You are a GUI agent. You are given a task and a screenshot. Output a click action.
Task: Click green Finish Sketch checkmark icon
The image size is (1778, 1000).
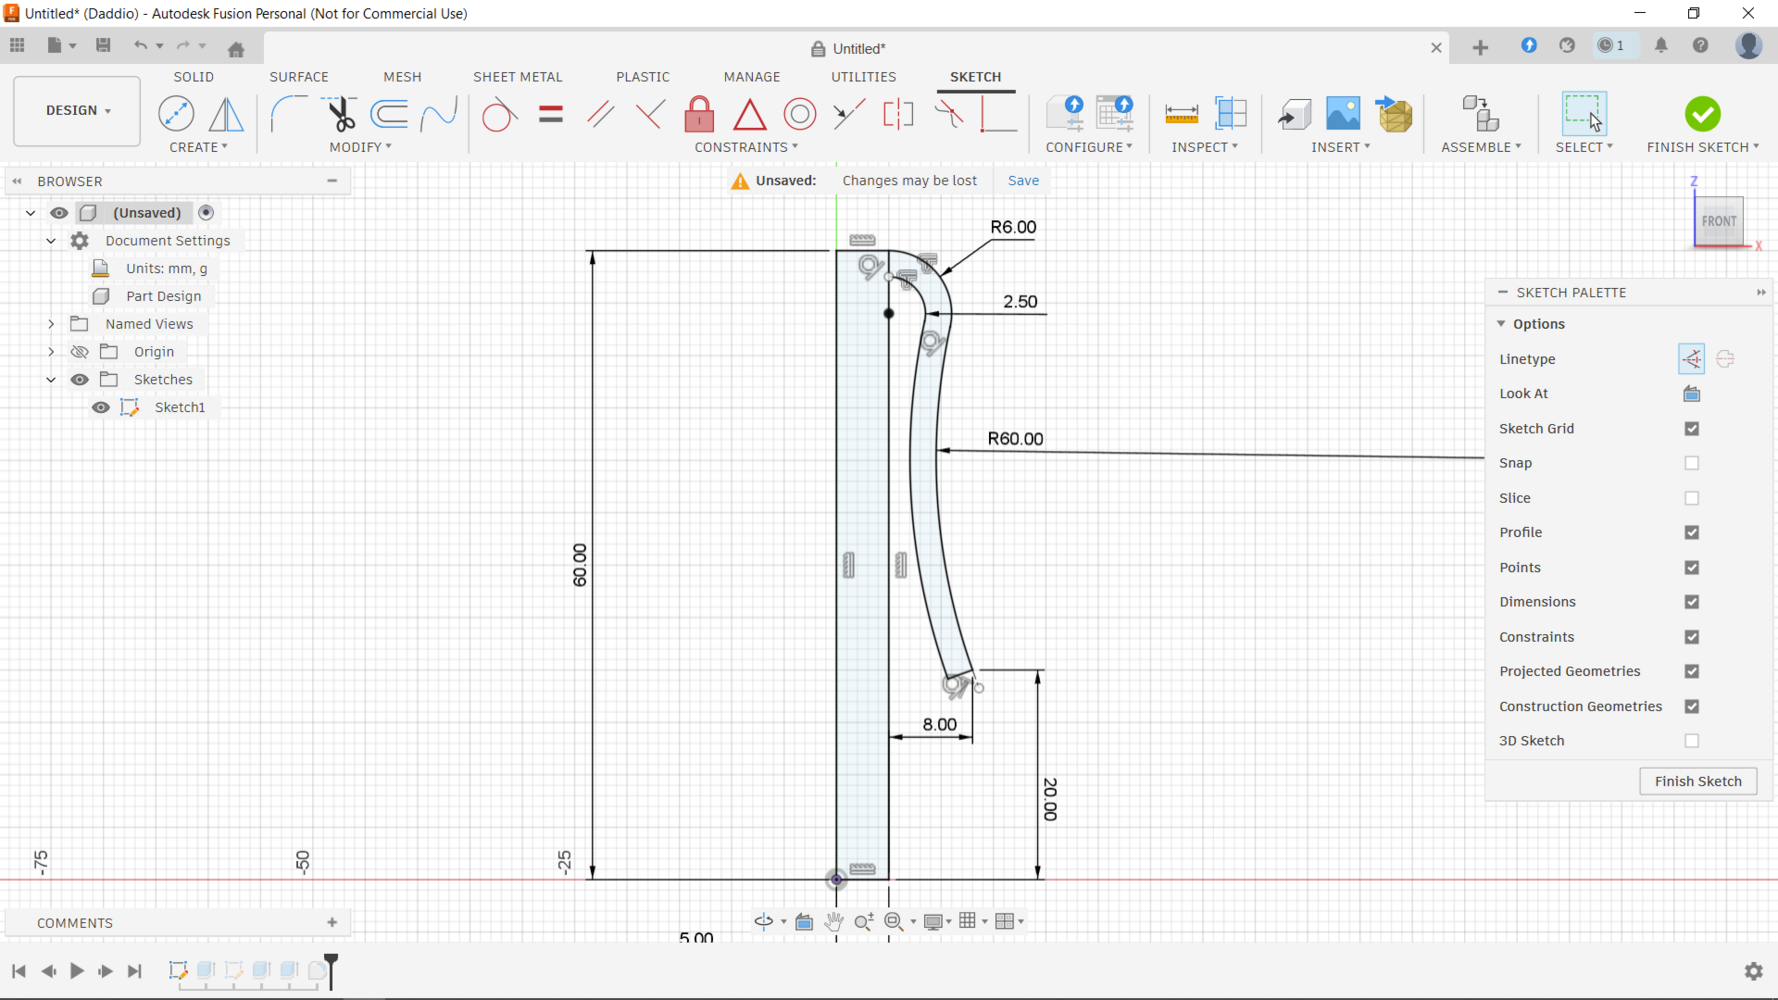click(1702, 114)
